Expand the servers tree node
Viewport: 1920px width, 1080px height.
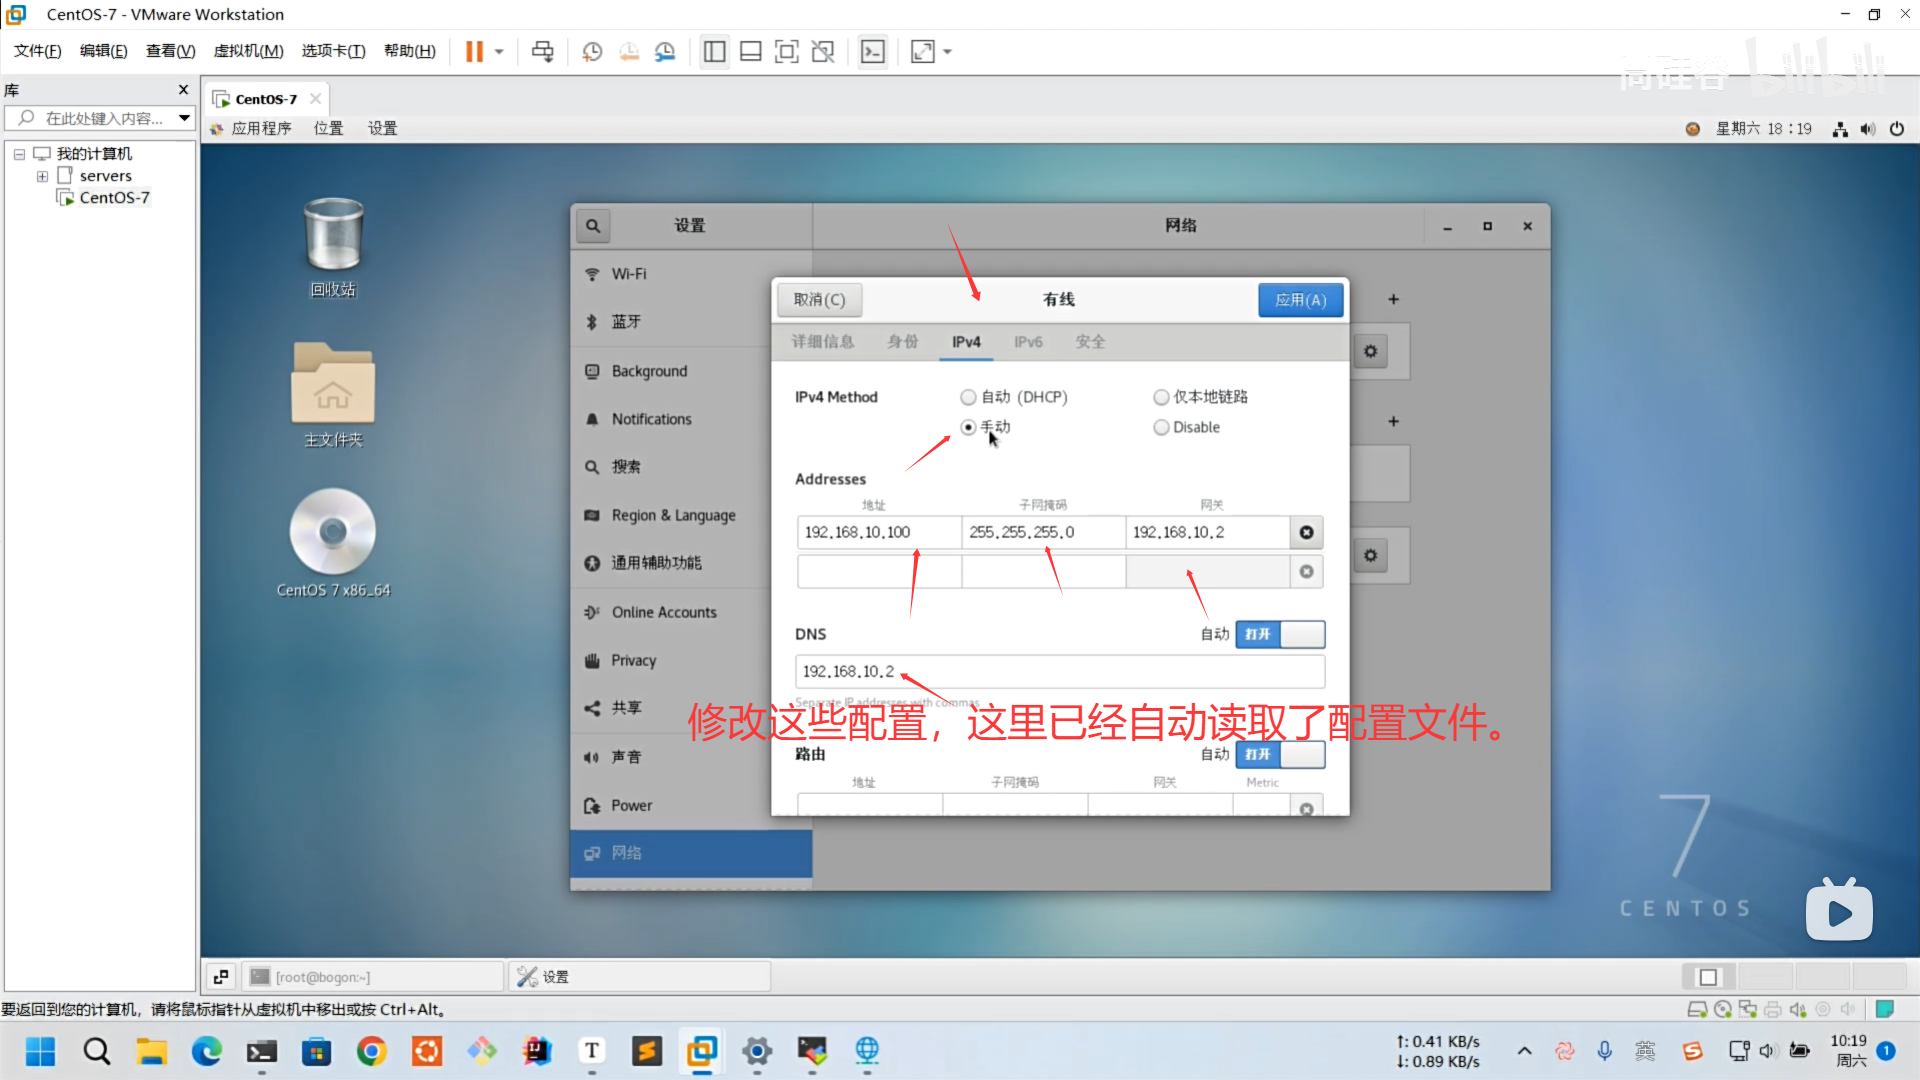[x=42, y=176]
